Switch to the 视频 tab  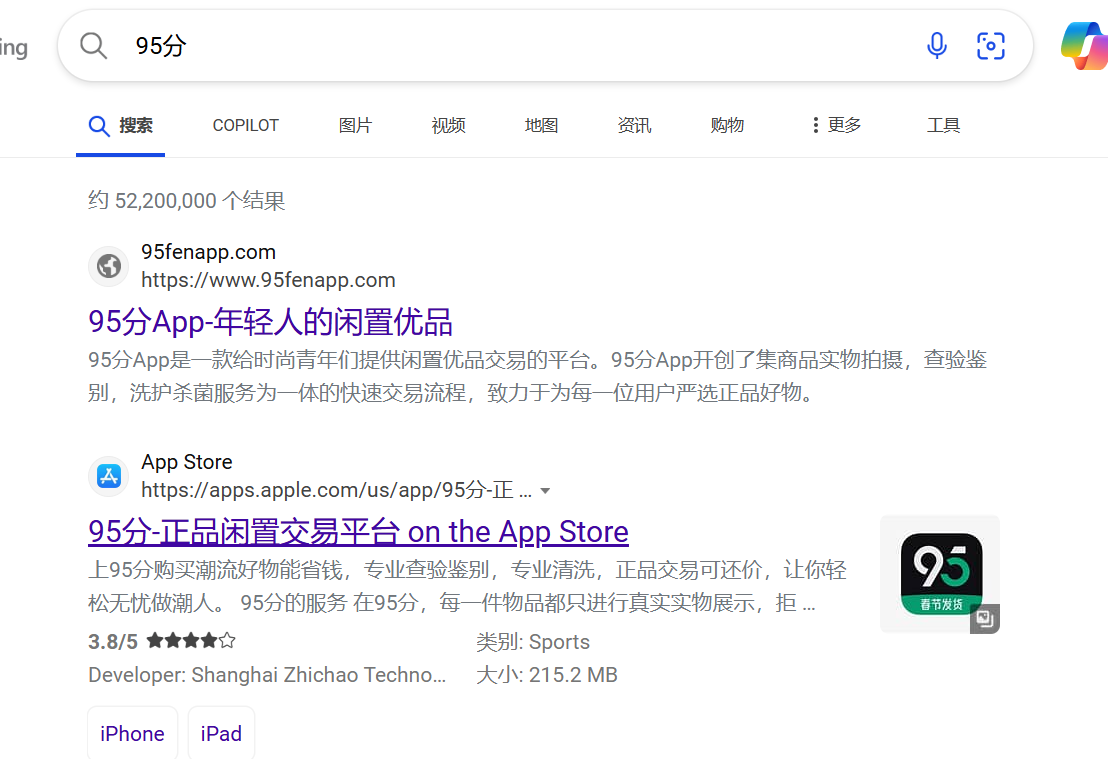coord(449,126)
